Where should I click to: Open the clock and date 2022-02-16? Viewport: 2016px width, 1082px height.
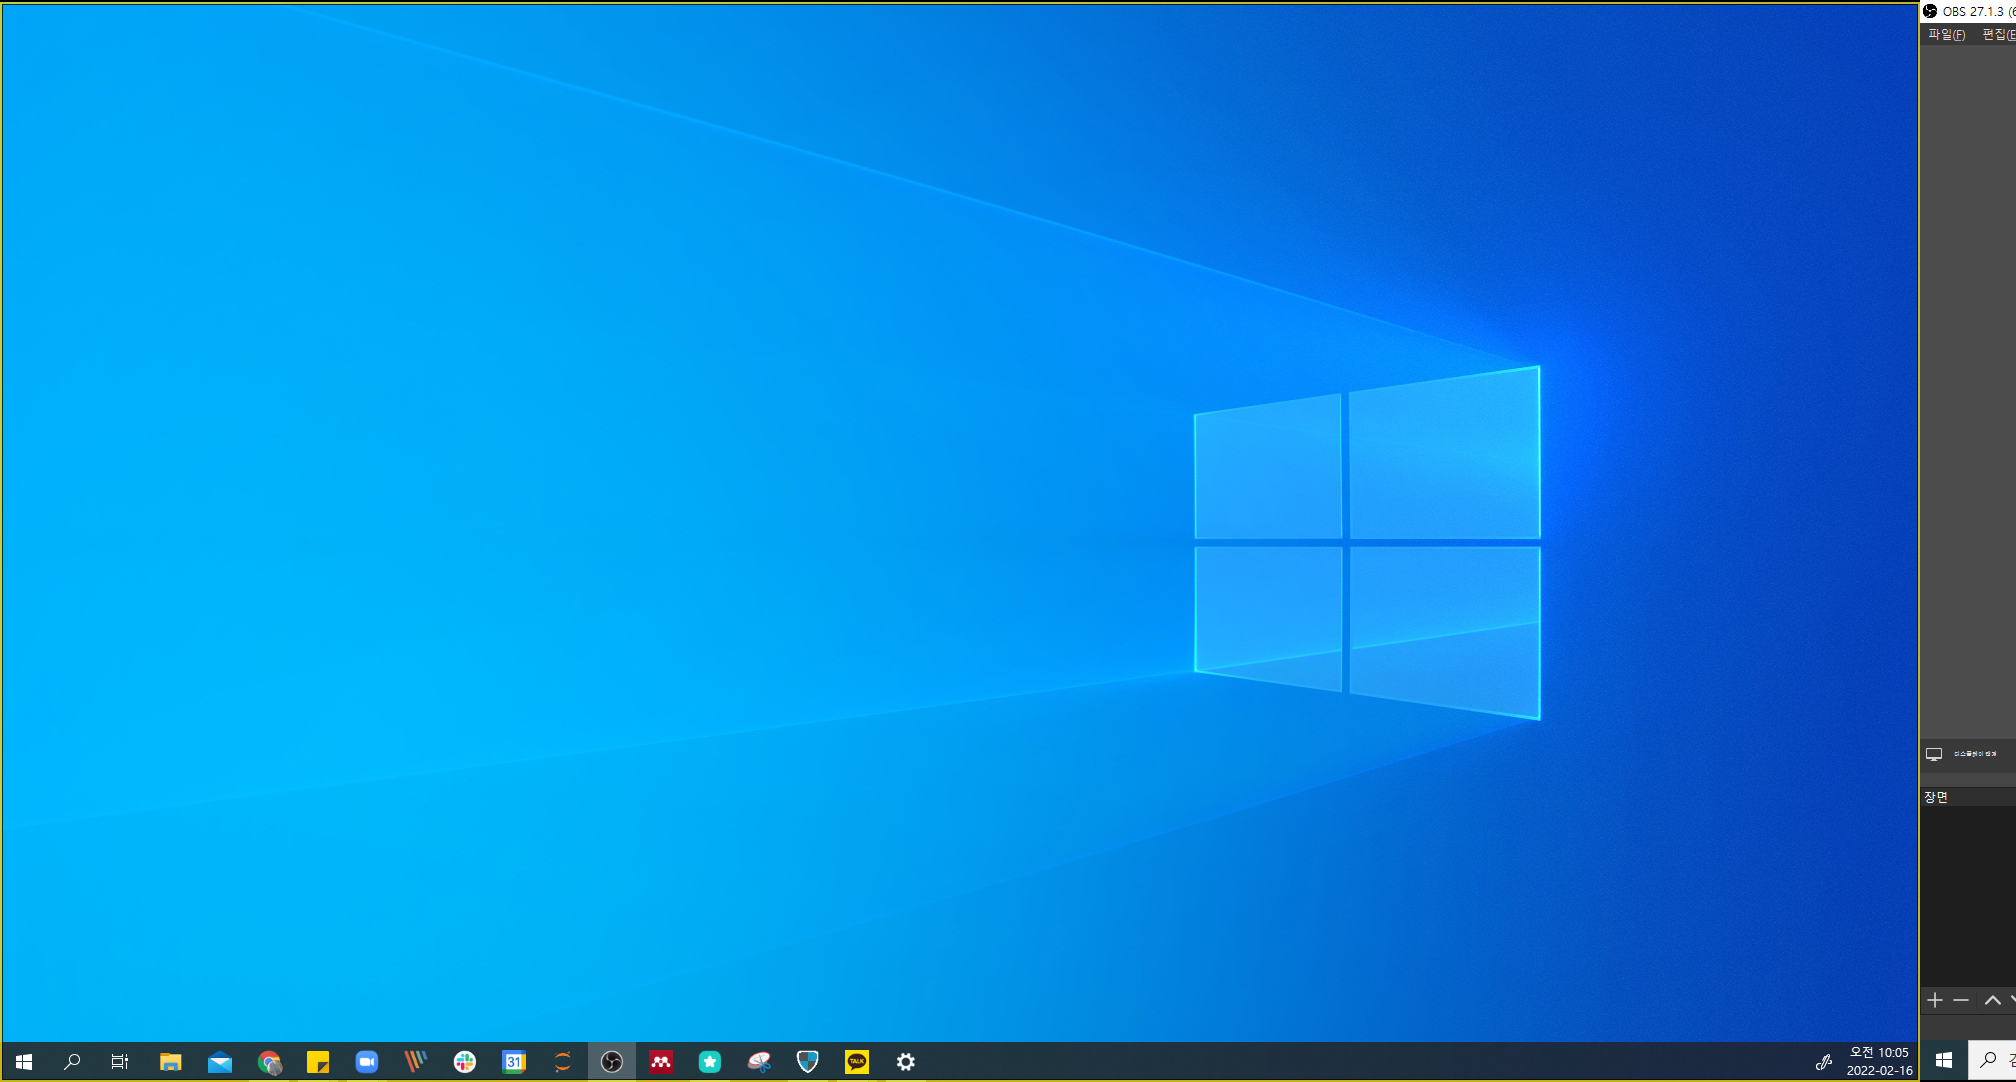(1879, 1061)
